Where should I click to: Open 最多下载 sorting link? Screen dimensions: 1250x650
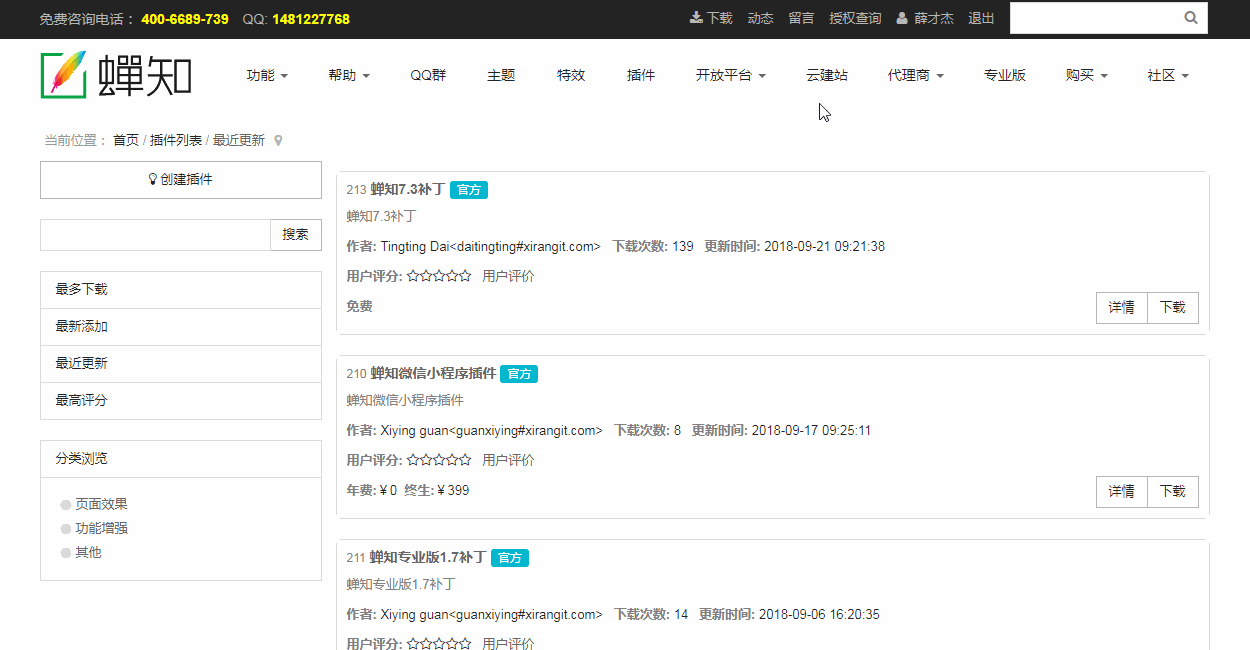[x=181, y=290]
